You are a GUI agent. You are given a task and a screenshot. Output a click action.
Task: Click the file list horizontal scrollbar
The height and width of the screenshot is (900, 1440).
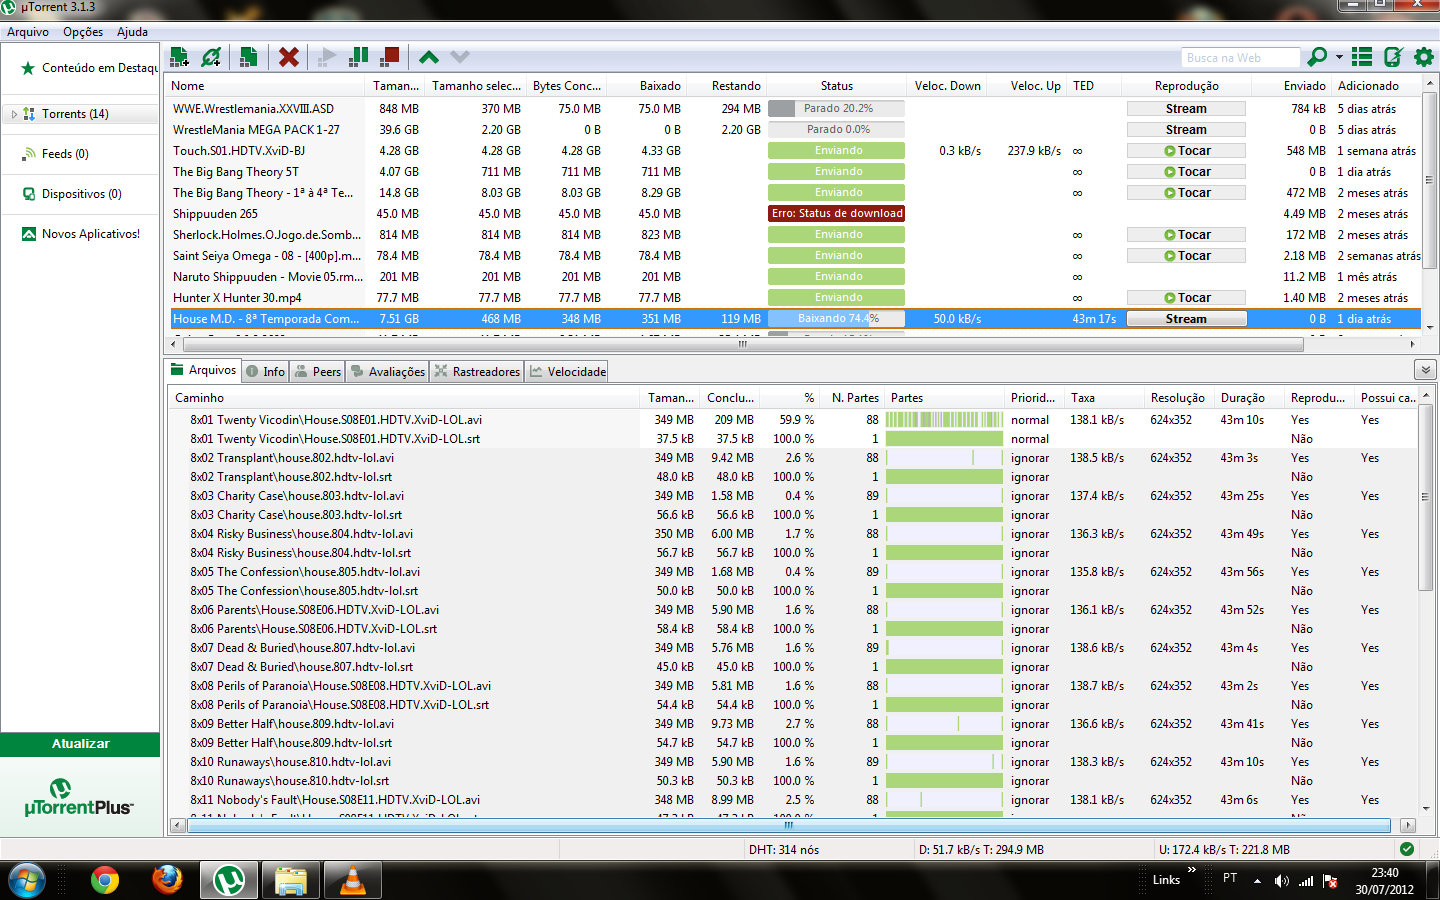tap(788, 826)
